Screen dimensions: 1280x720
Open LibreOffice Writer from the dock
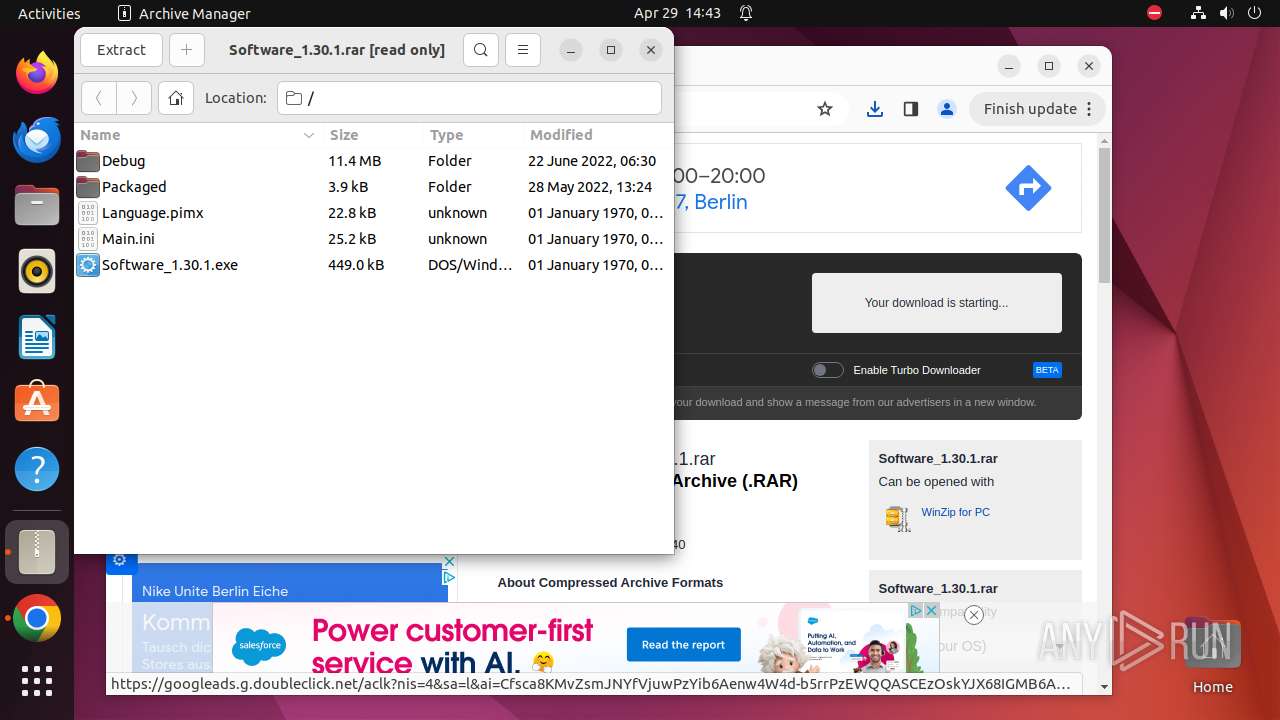pos(37,337)
